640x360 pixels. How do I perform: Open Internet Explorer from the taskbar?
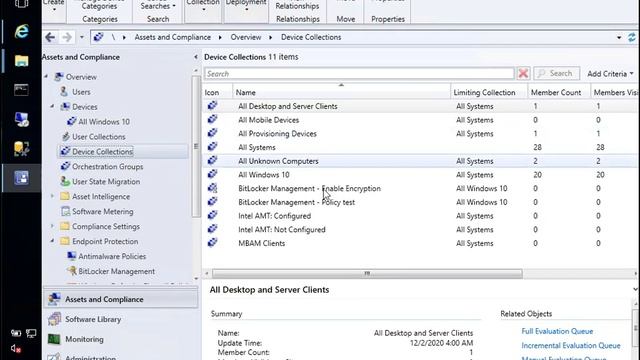(x=21, y=31)
